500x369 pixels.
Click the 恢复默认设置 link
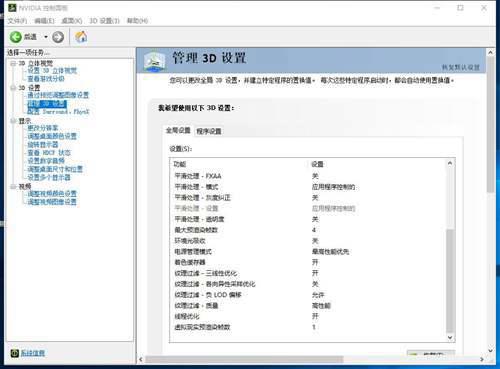click(461, 68)
